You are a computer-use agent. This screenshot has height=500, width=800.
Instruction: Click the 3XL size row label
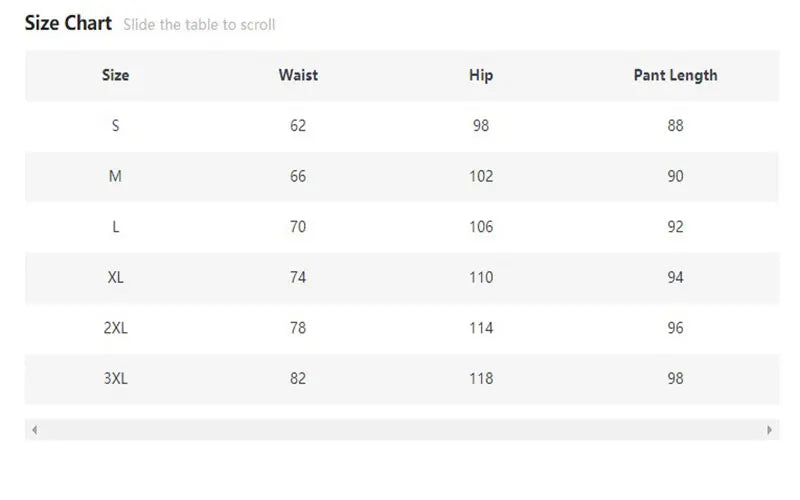coord(115,378)
